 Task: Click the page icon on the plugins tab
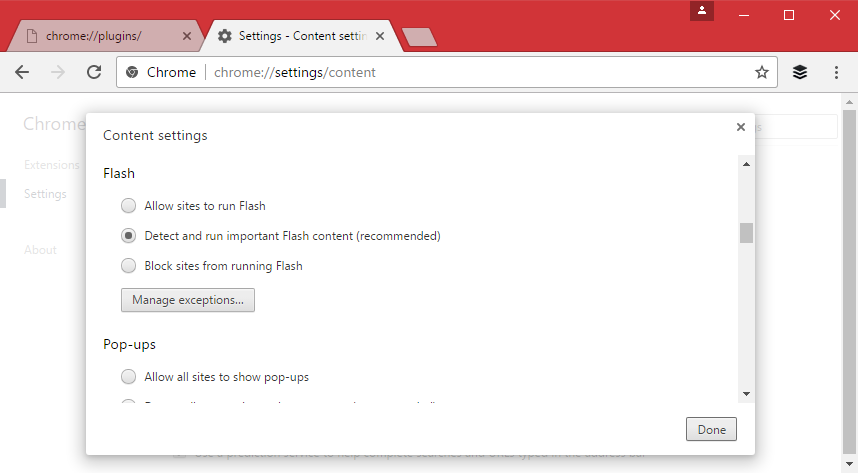pyautogui.click(x=32, y=36)
